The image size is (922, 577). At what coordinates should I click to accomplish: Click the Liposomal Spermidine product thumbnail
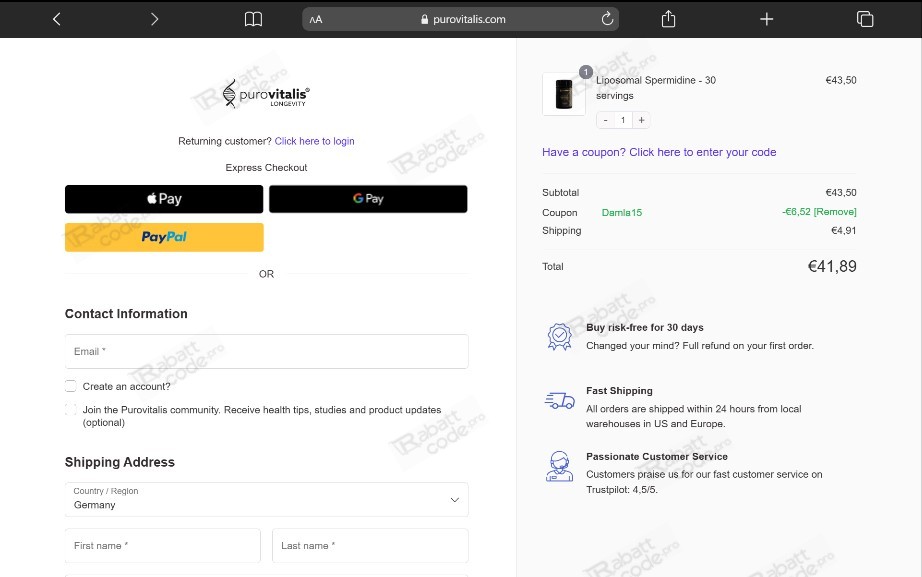click(564, 94)
